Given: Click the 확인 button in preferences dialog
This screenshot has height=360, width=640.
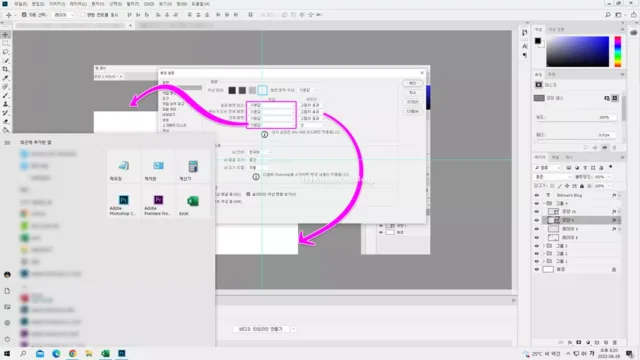Looking at the screenshot, I should (412, 83).
